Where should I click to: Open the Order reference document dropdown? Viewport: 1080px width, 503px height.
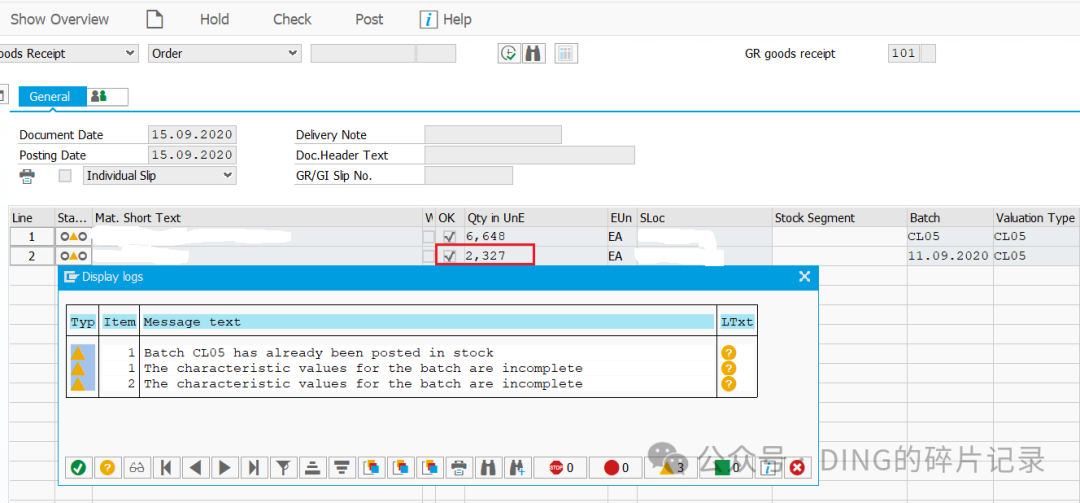[225, 53]
